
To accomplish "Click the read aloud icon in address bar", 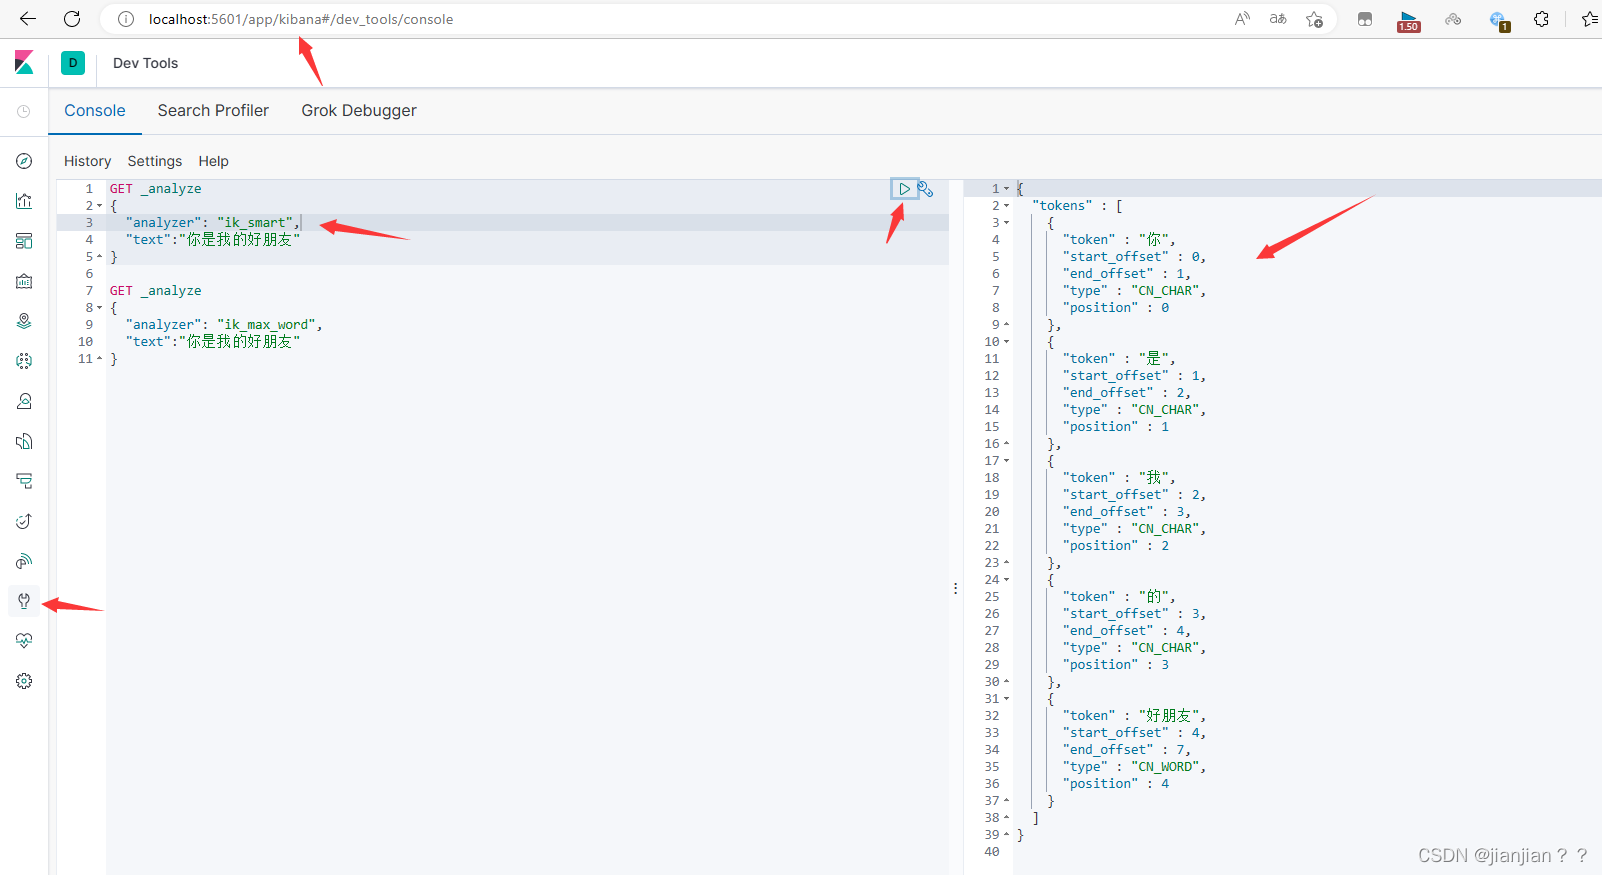I will pos(1242,19).
